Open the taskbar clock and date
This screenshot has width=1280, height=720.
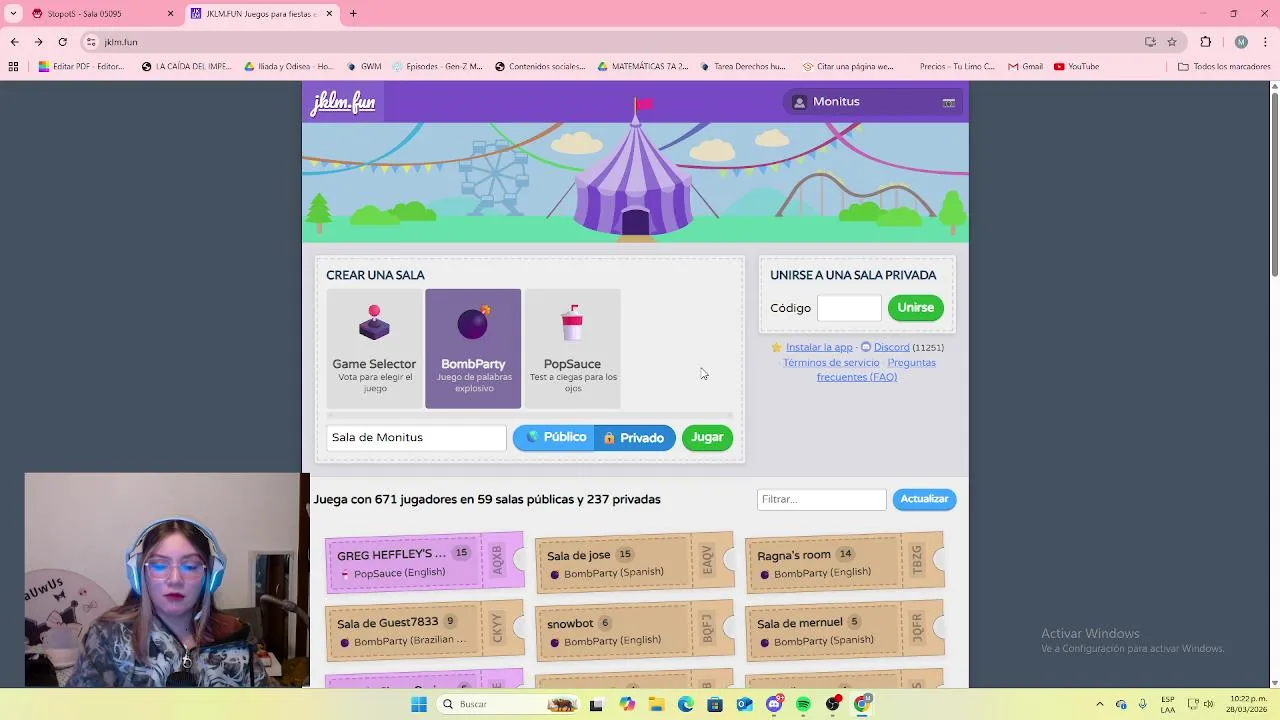[1248, 704]
